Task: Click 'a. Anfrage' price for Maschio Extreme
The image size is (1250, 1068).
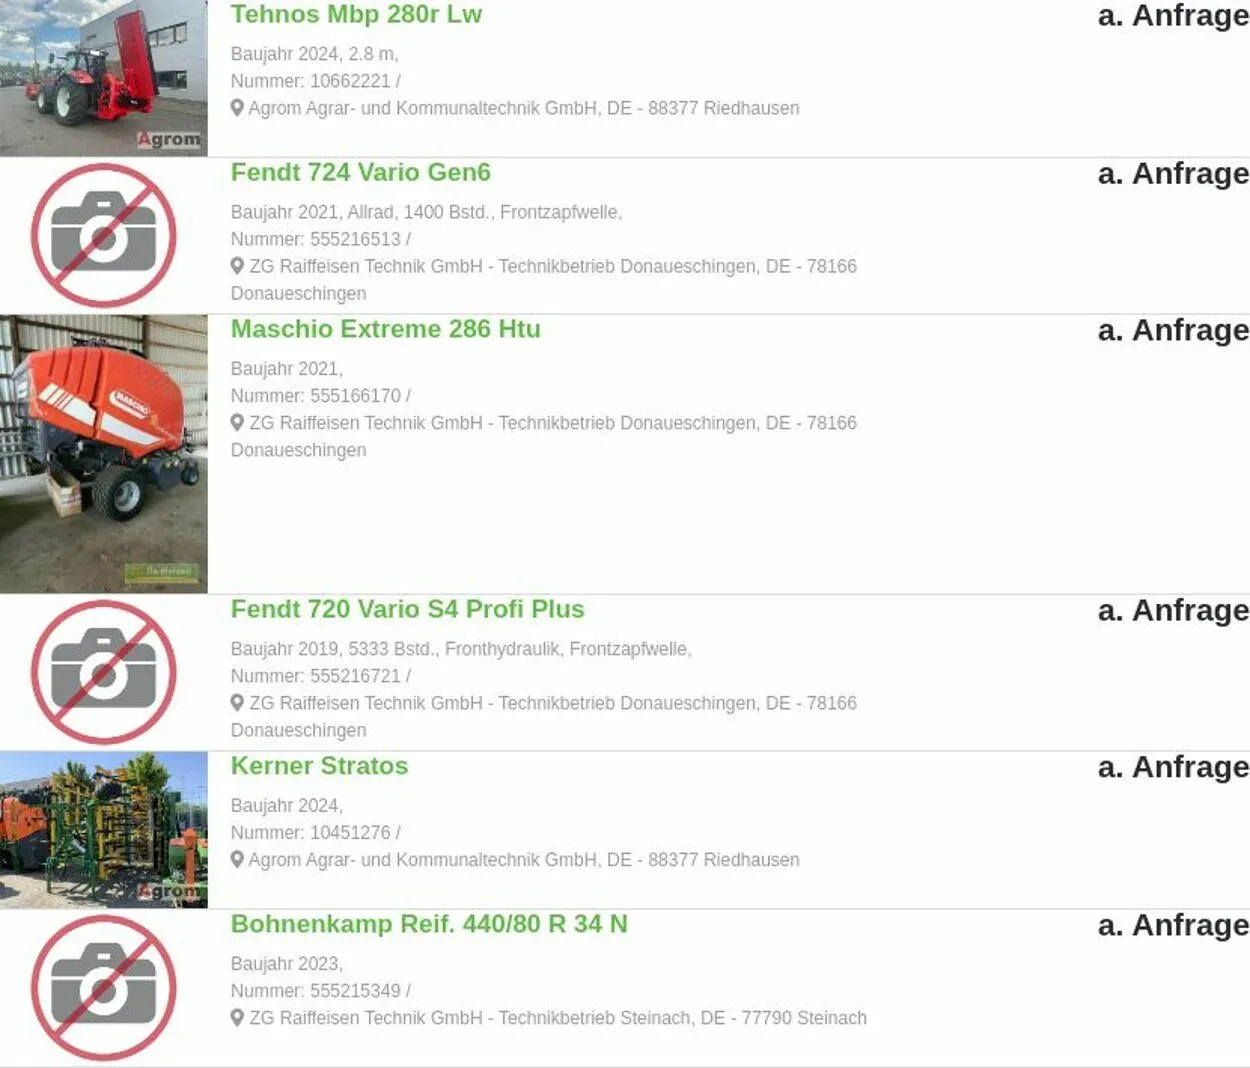Action: pos(1174,330)
